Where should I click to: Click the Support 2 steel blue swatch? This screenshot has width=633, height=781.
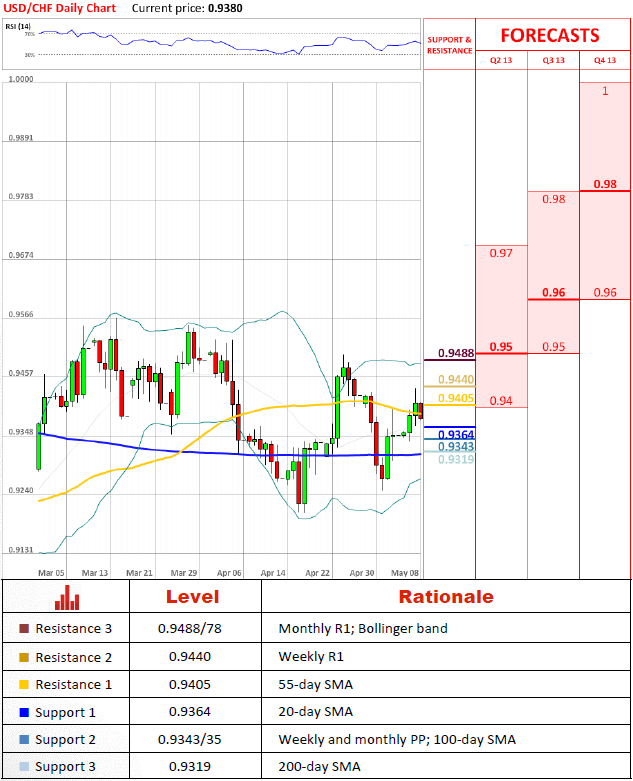tap(24, 740)
